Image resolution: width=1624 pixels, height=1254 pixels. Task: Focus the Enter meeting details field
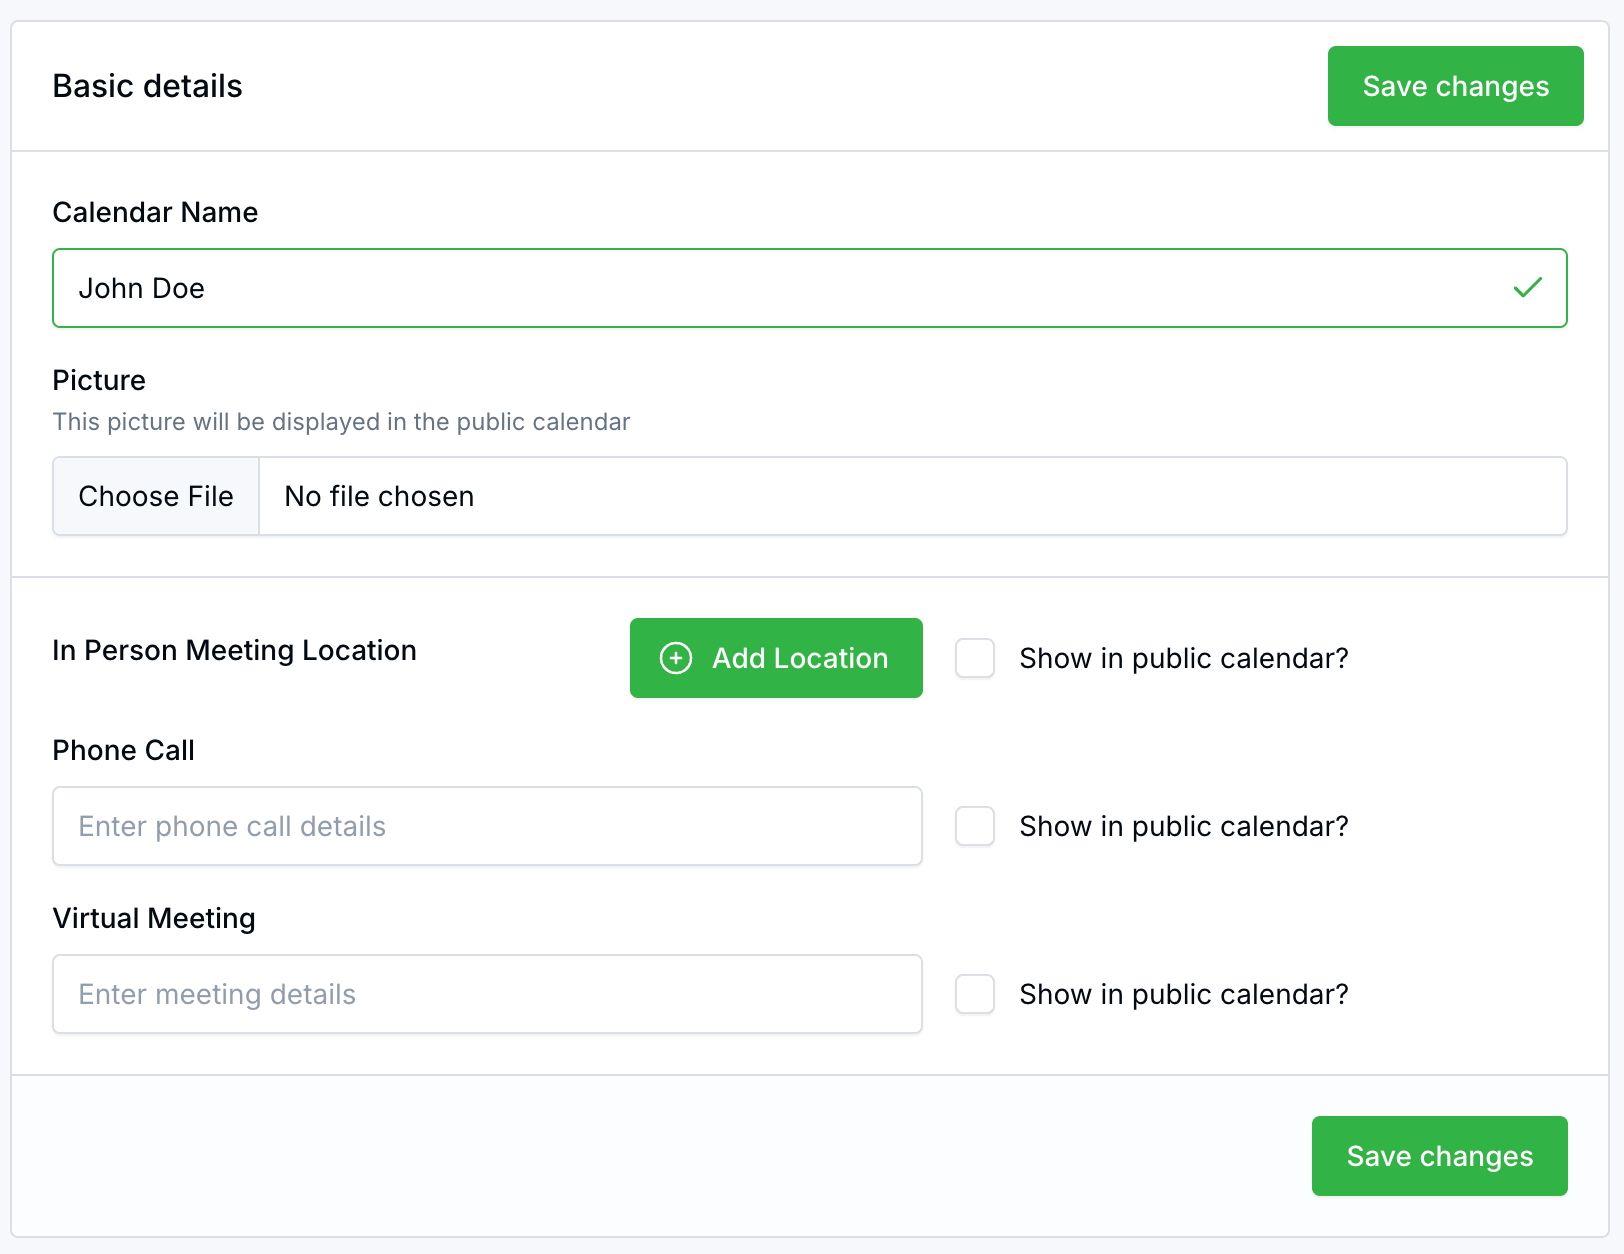[x=487, y=994]
